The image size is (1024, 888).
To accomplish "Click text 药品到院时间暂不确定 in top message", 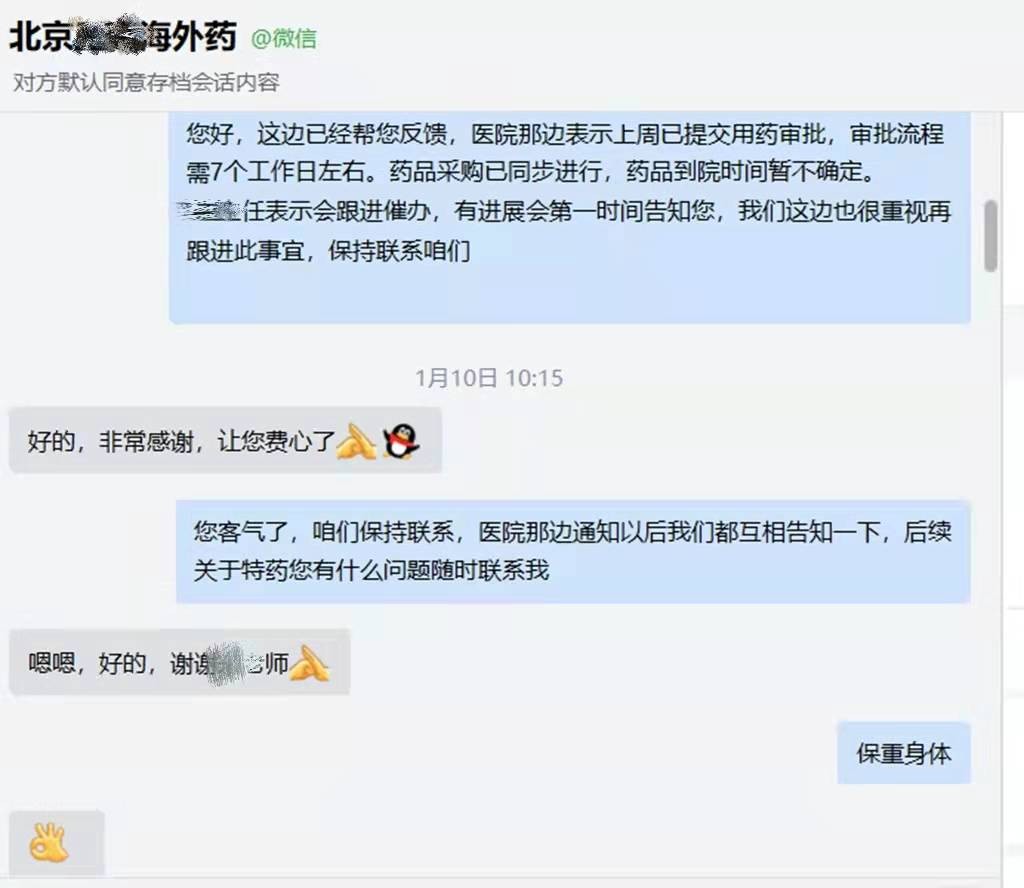I will [x=751, y=172].
